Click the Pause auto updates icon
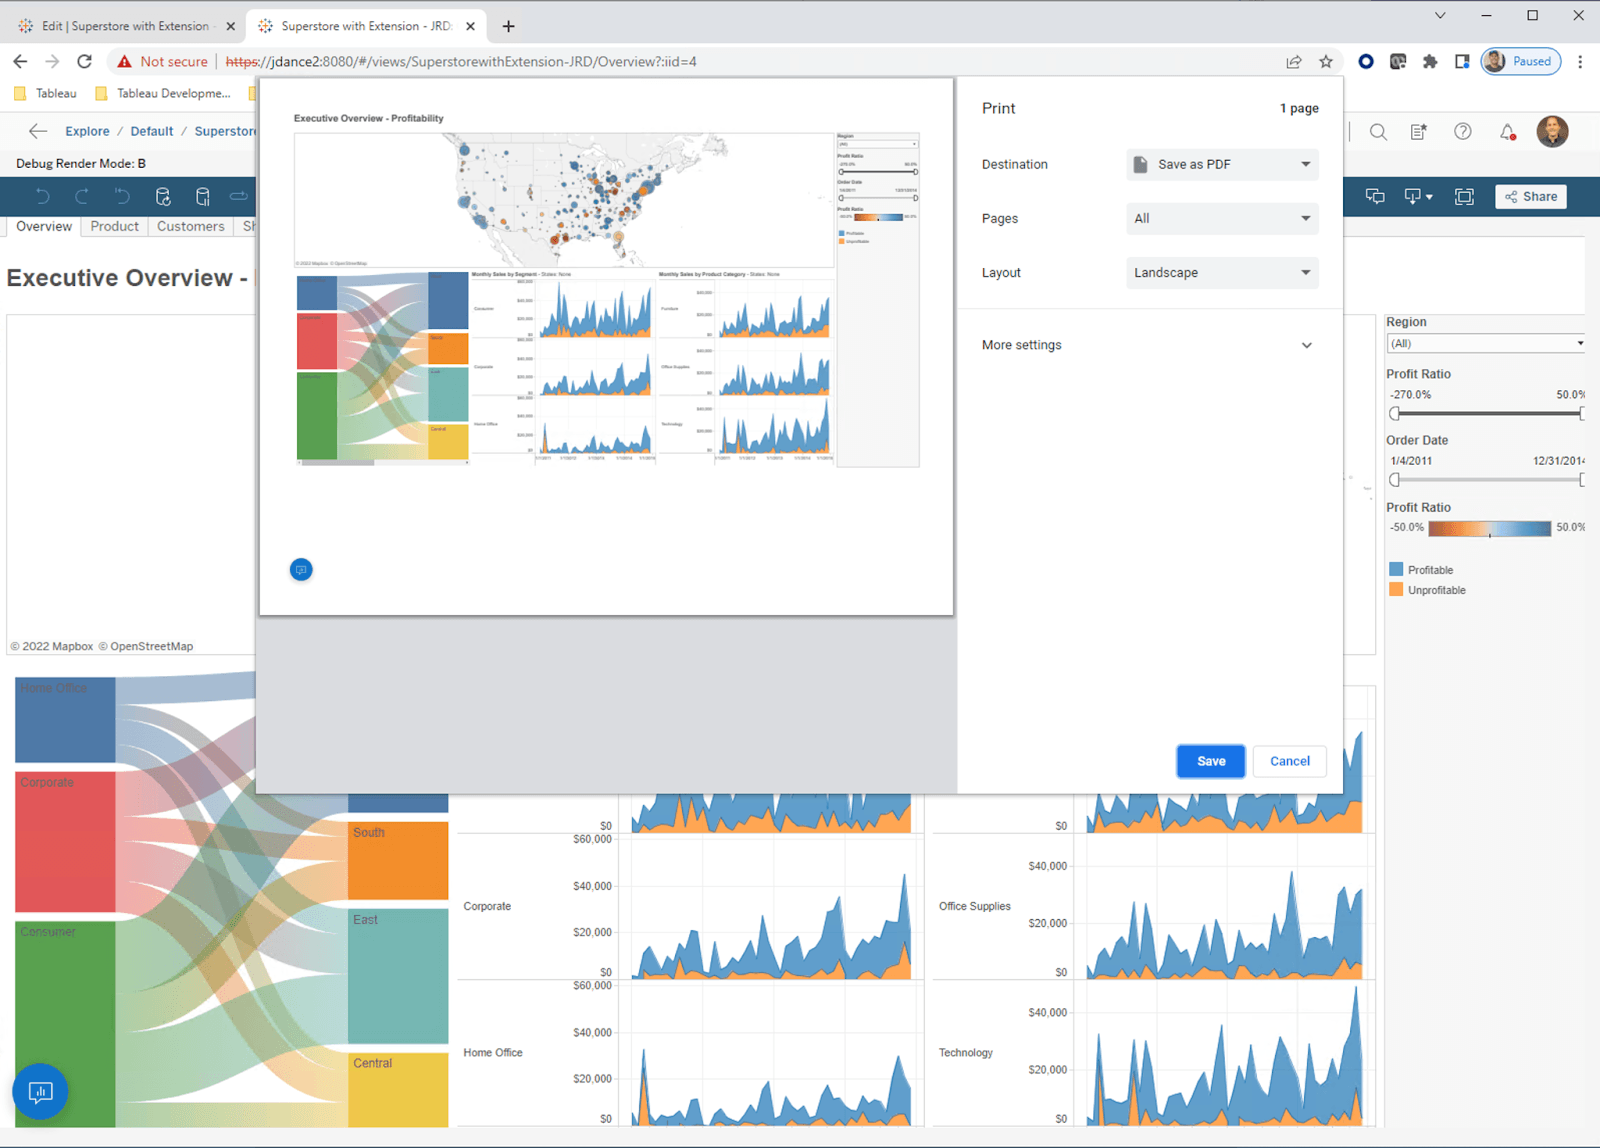The height and width of the screenshot is (1148, 1600). pyautogui.click(x=203, y=197)
